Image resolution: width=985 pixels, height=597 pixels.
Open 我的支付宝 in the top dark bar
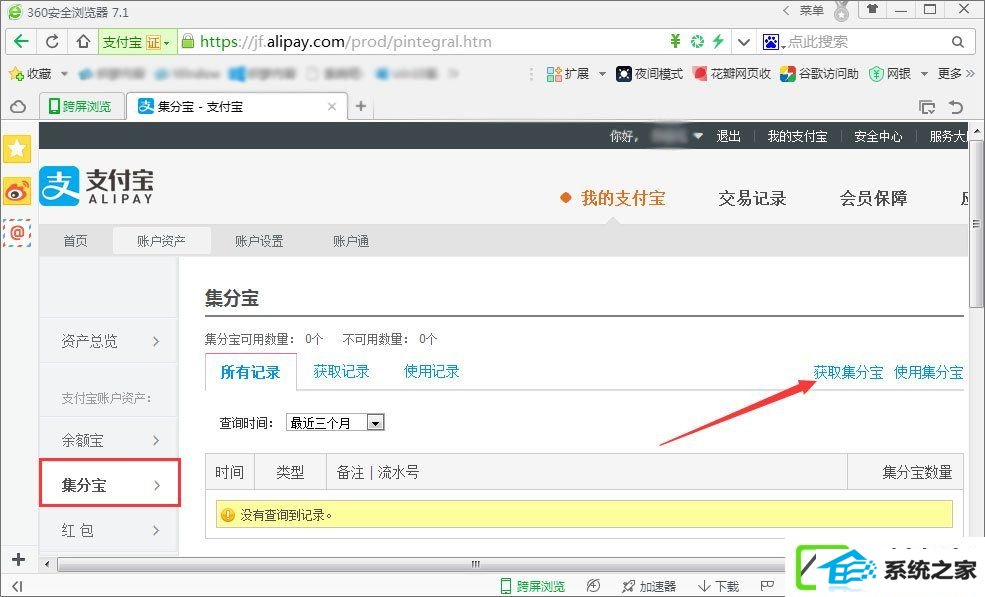pyautogui.click(x=797, y=136)
